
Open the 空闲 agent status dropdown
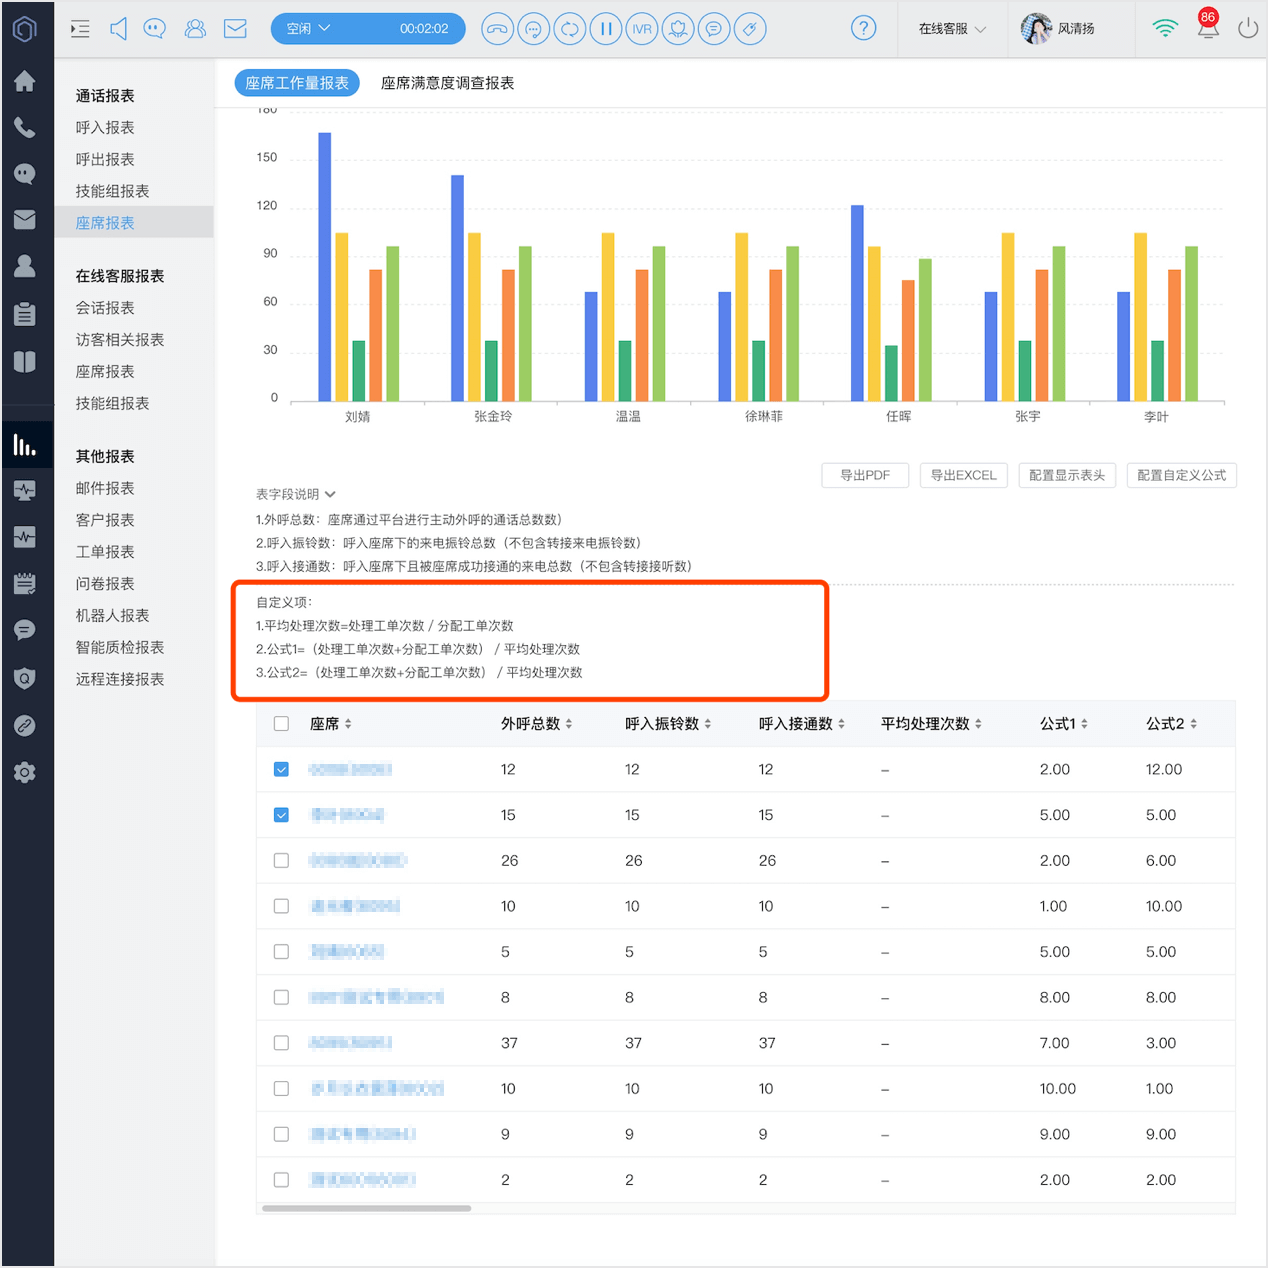pyautogui.click(x=309, y=29)
